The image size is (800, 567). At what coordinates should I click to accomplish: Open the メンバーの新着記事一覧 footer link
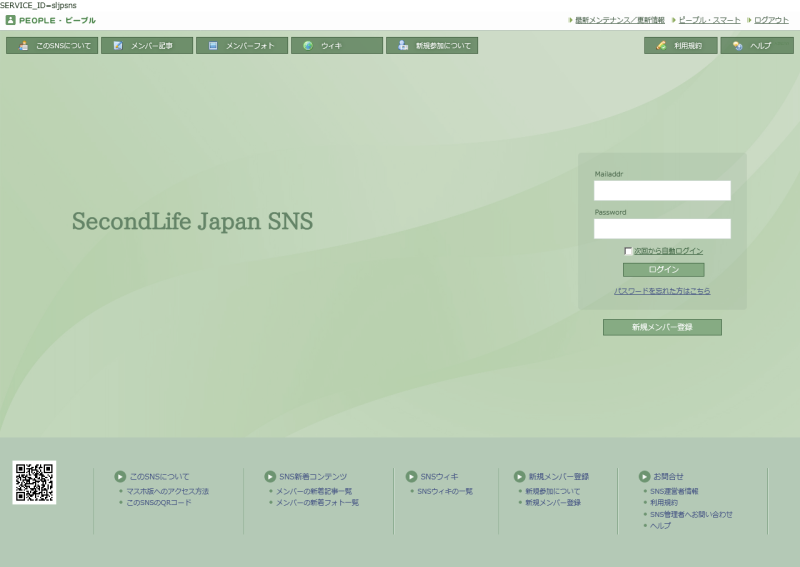(x=314, y=491)
